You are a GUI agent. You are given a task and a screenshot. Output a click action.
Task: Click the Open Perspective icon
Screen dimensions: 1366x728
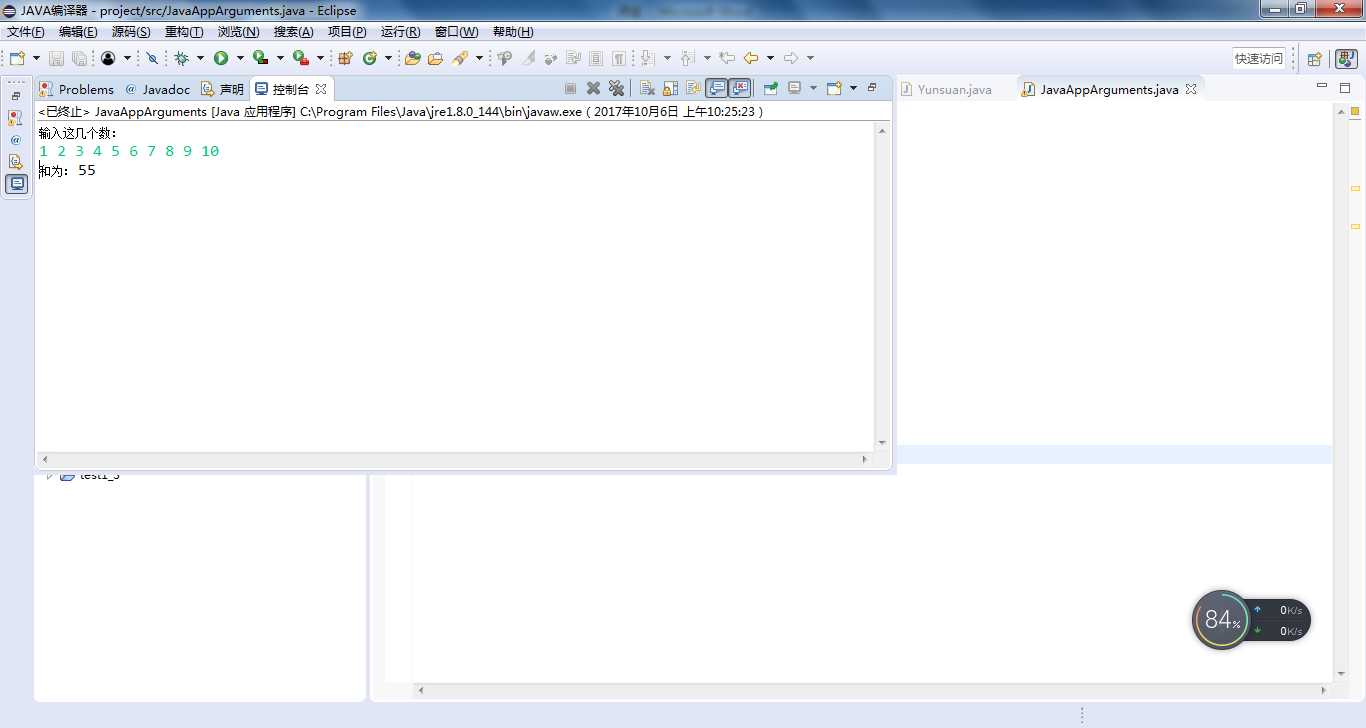(x=1315, y=59)
